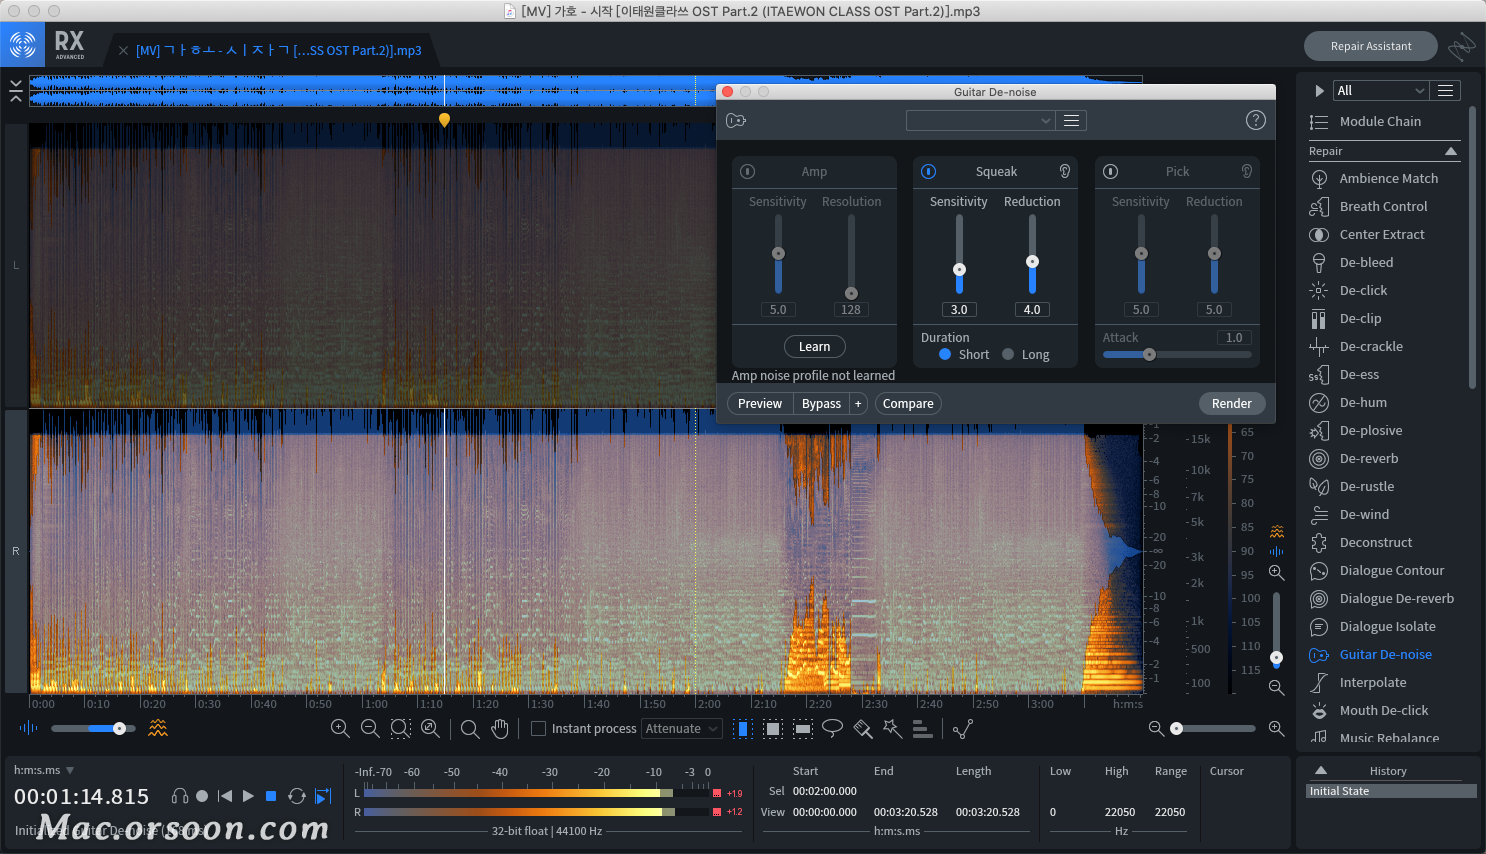The image size is (1486, 854).
Task: Click the Compare button
Action: 908,403
